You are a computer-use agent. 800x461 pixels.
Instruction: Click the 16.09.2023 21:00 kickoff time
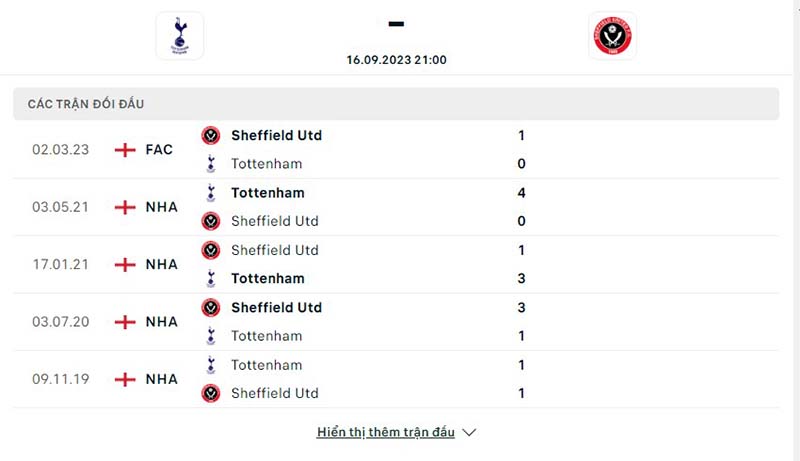click(396, 59)
